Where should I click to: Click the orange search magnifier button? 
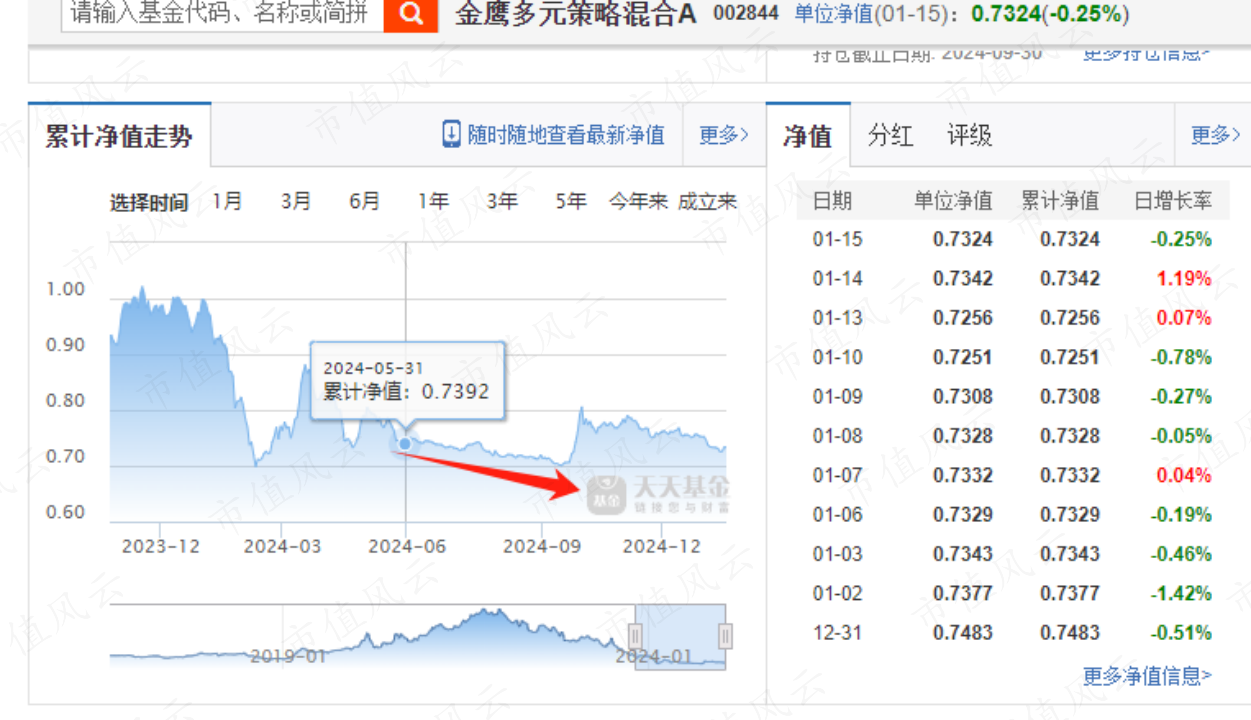[411, 15]
